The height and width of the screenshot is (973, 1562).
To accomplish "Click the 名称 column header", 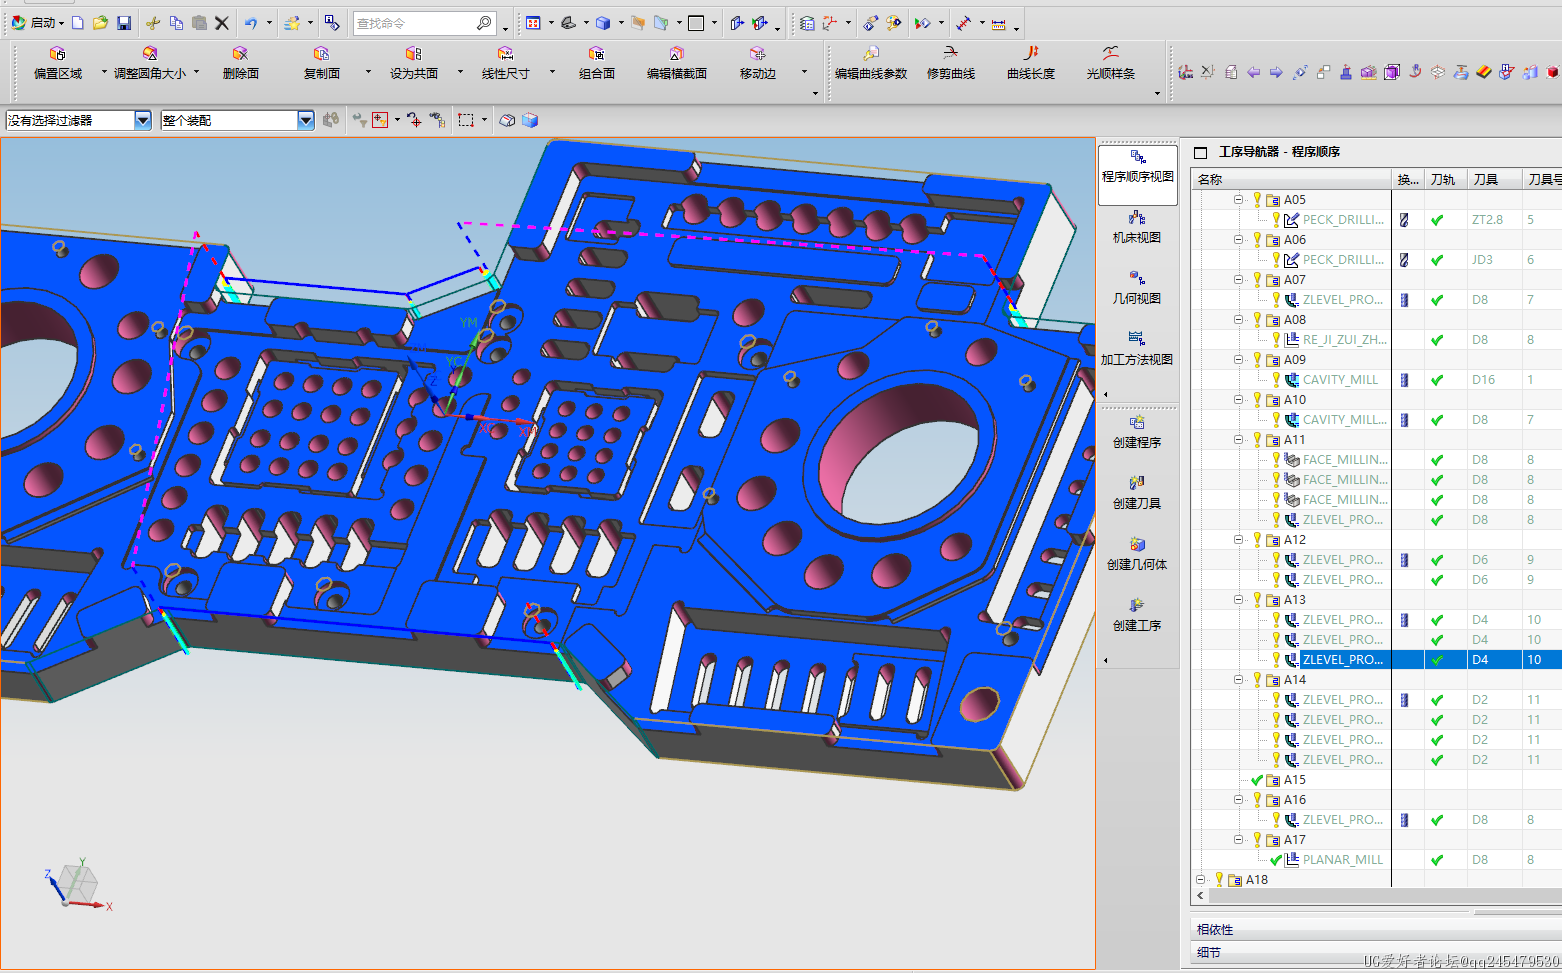I will (1292, 179).
